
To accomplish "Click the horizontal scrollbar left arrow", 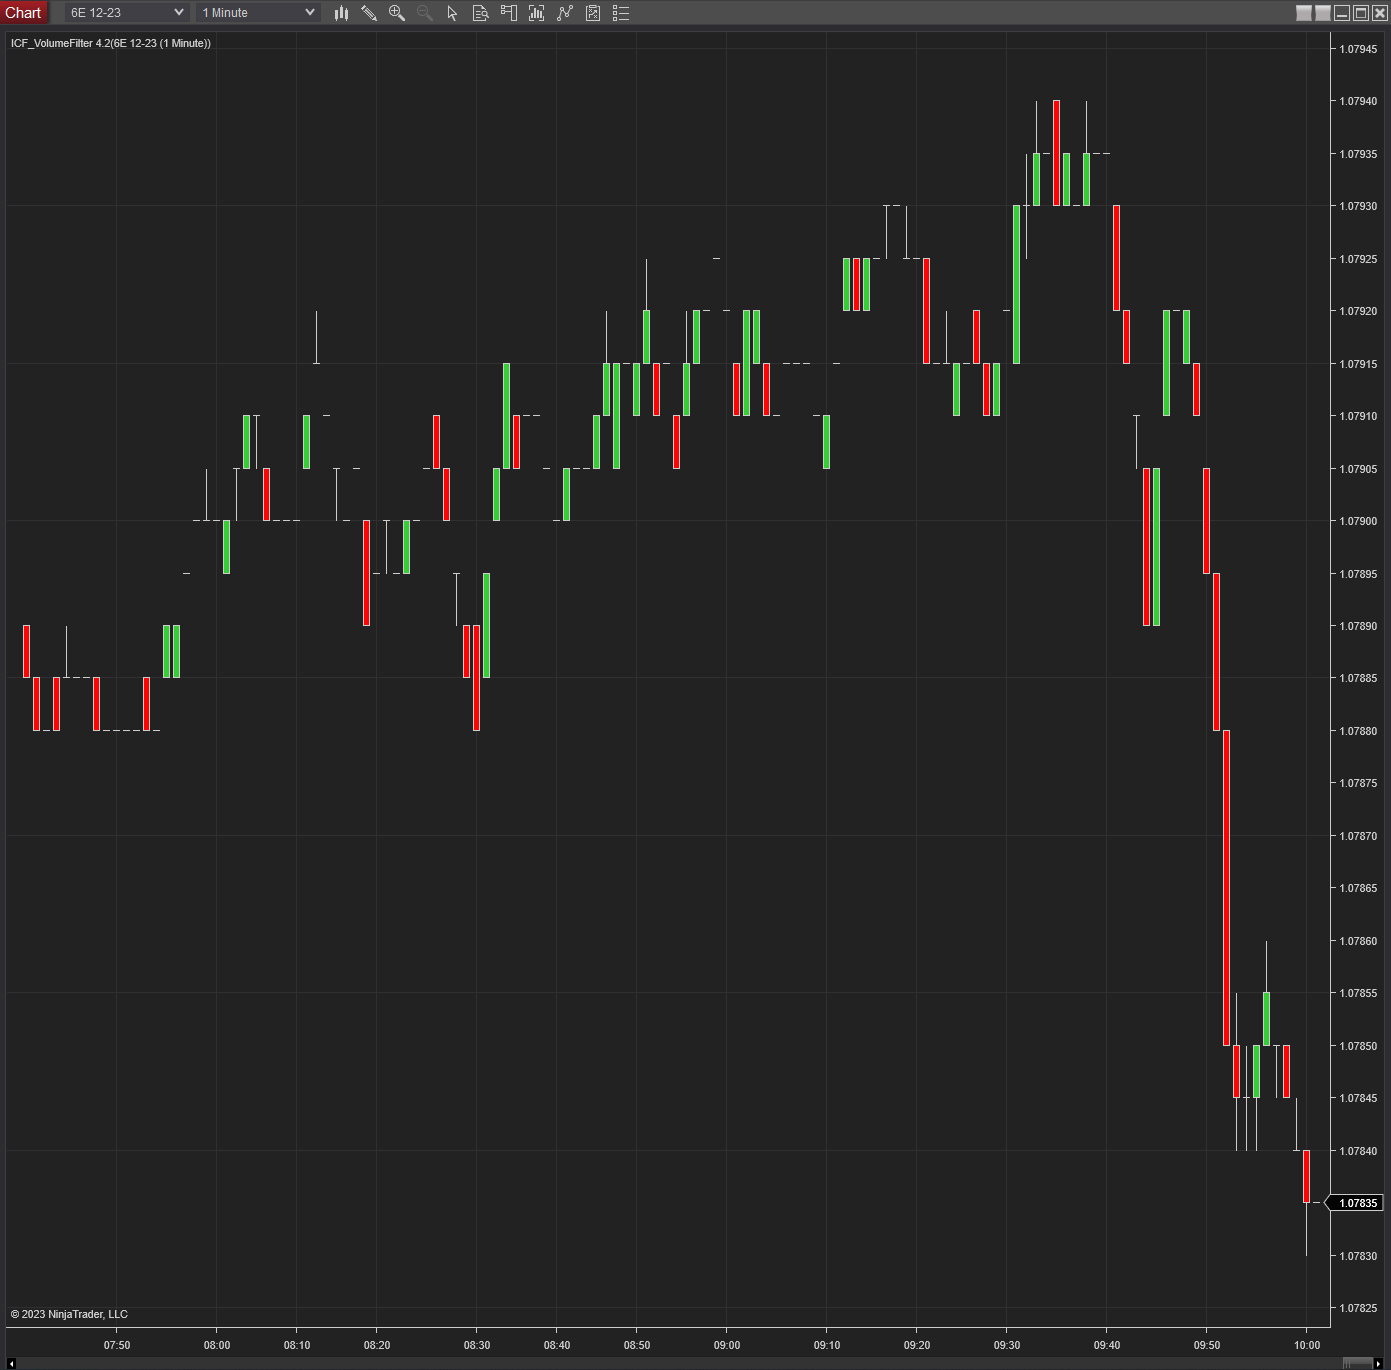I will [x=11, y=1363].
